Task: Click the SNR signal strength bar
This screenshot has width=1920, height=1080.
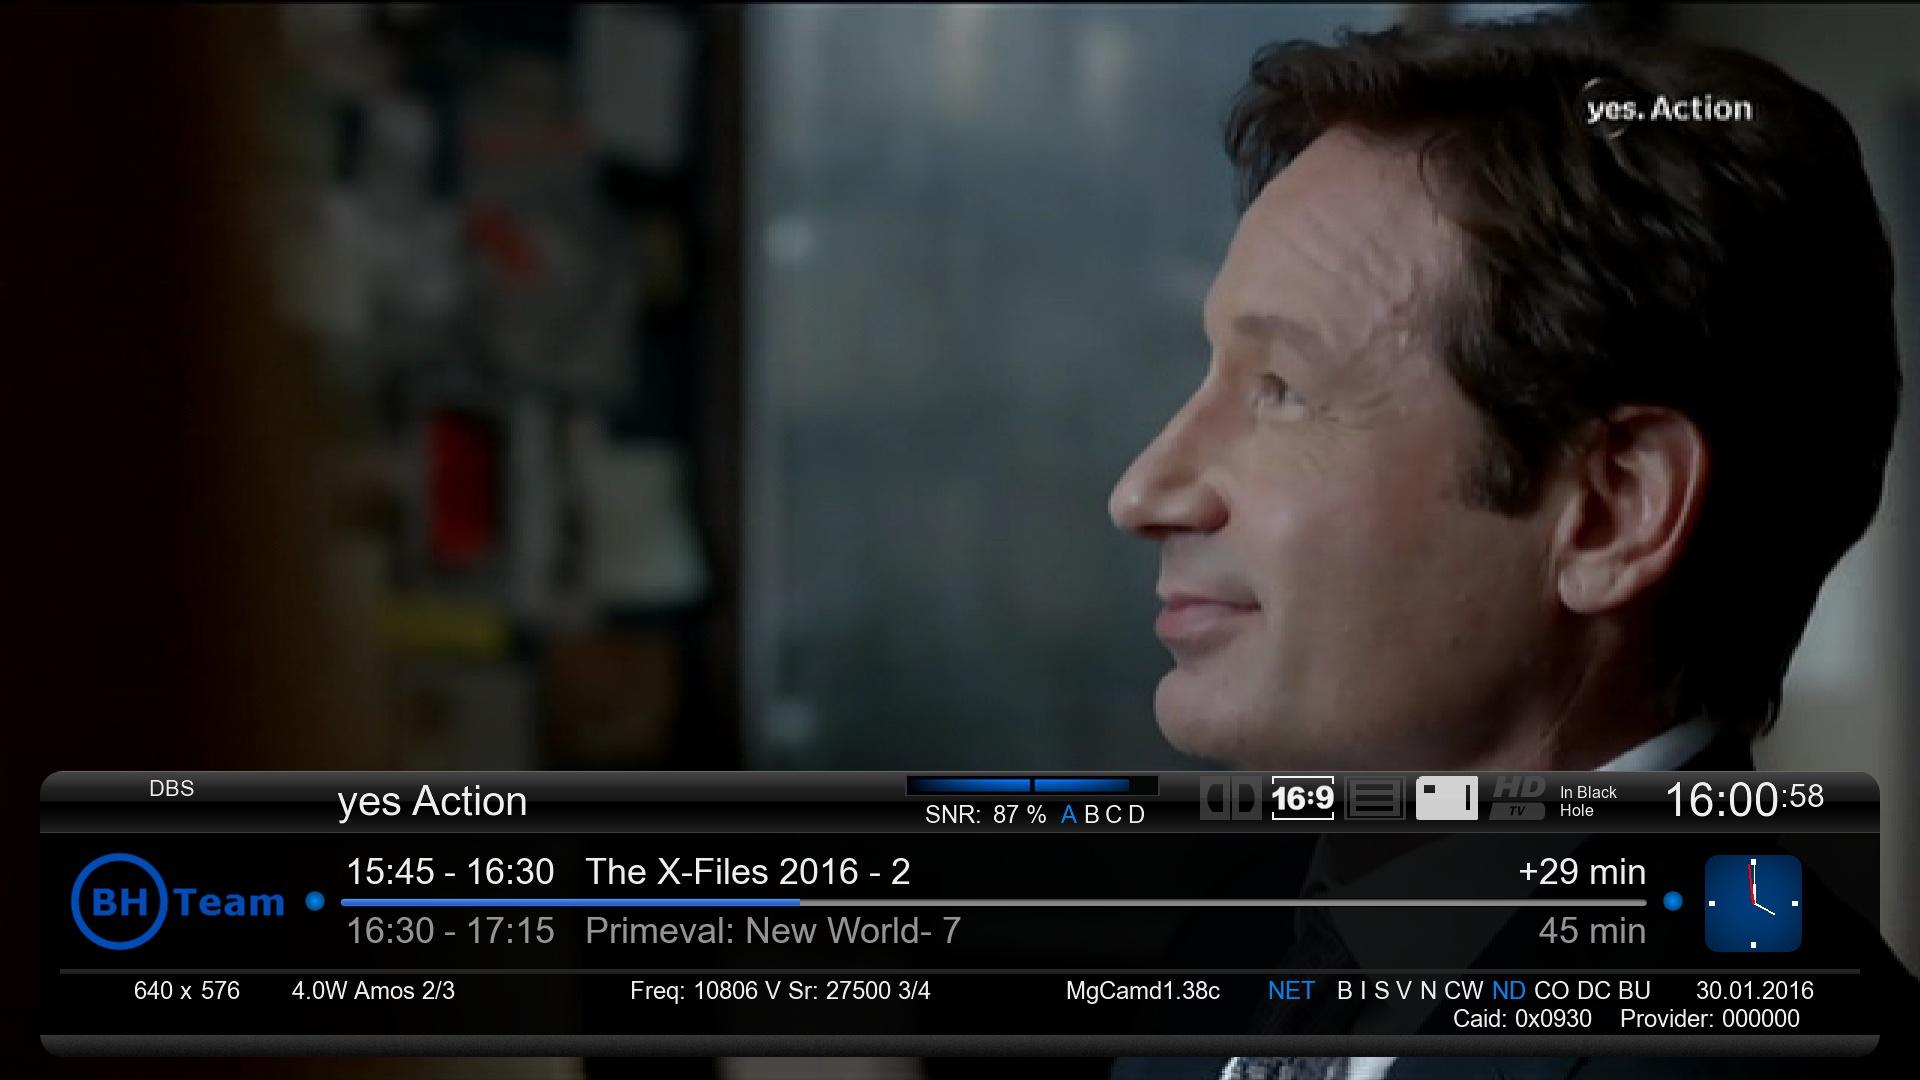Action: pos(1031,786)
